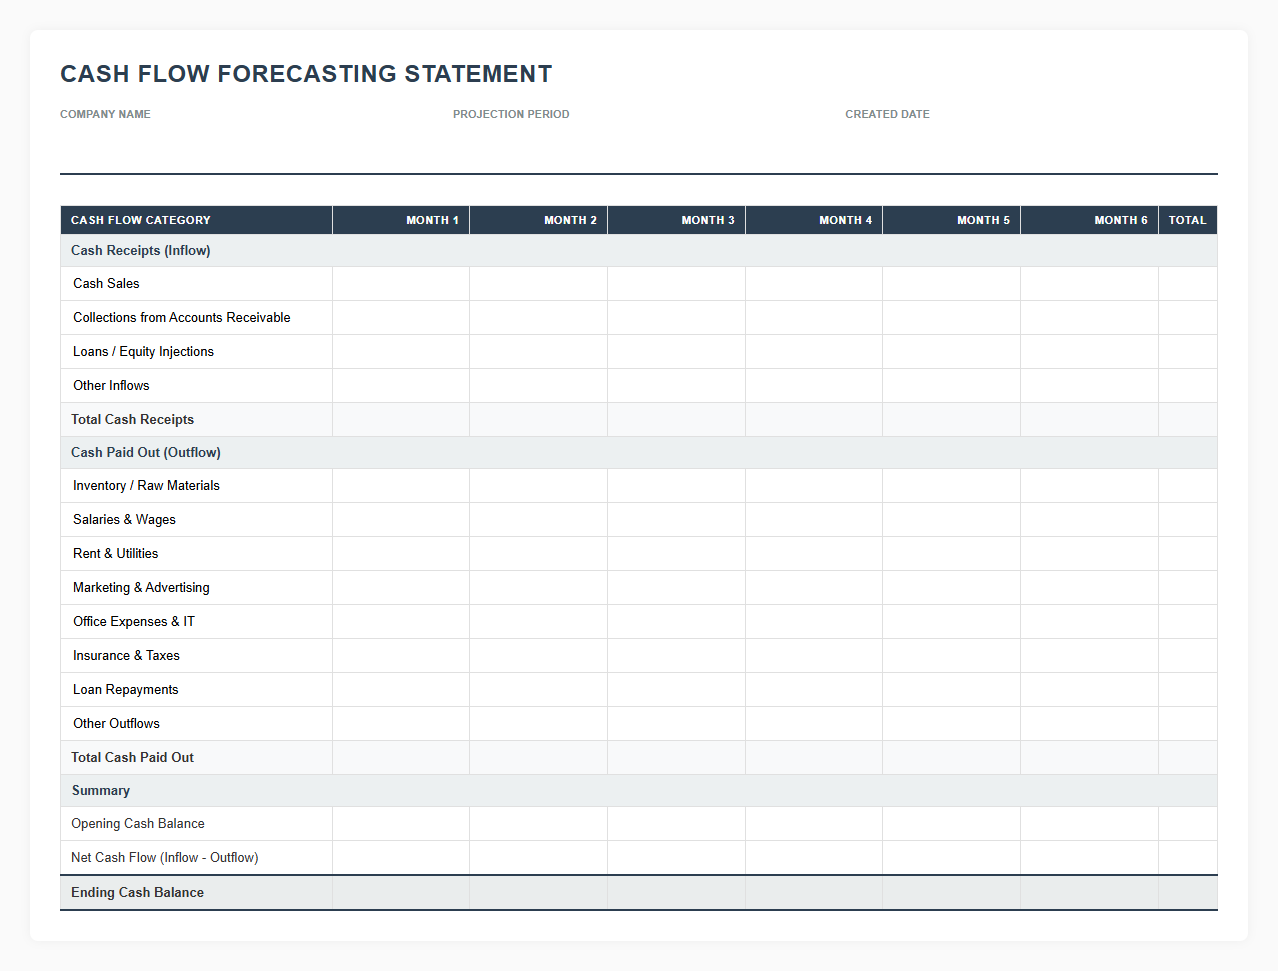Click the Total Cash Receipts Month 6 cell

[1089, 420]
